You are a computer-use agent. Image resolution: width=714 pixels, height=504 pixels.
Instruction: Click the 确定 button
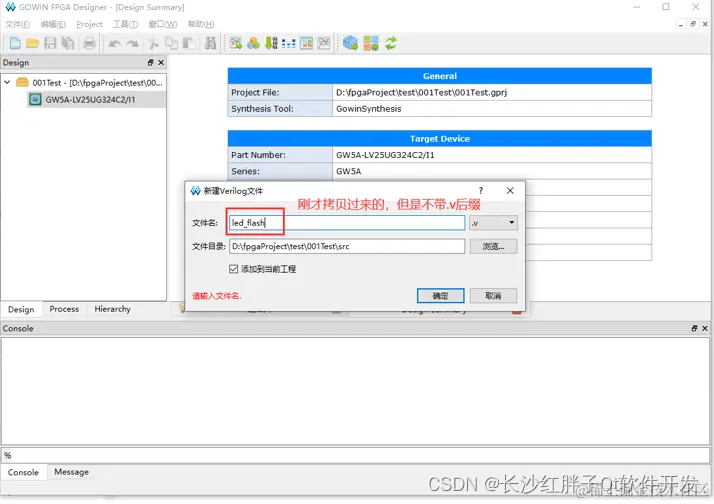click(x=440, y=296)
